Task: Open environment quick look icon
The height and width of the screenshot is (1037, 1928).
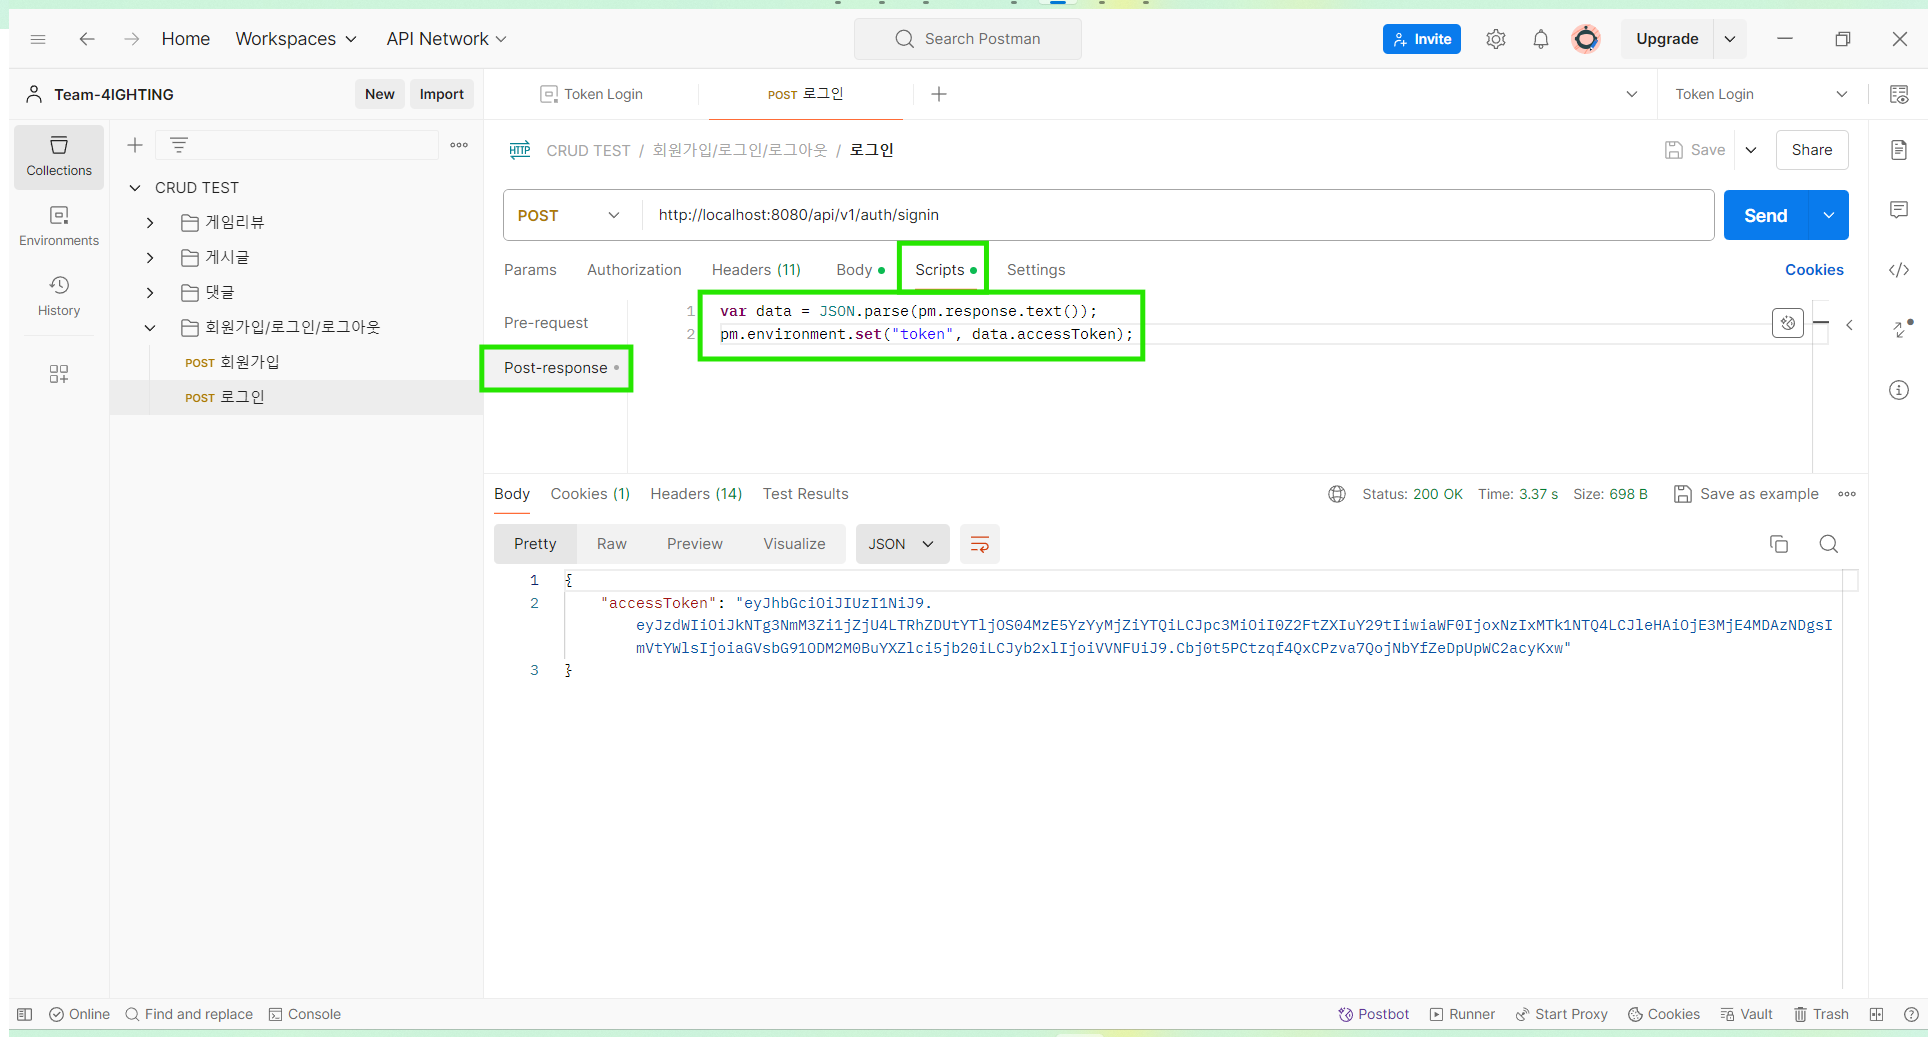Action: pyautogui.click(x=1899, y=94)
